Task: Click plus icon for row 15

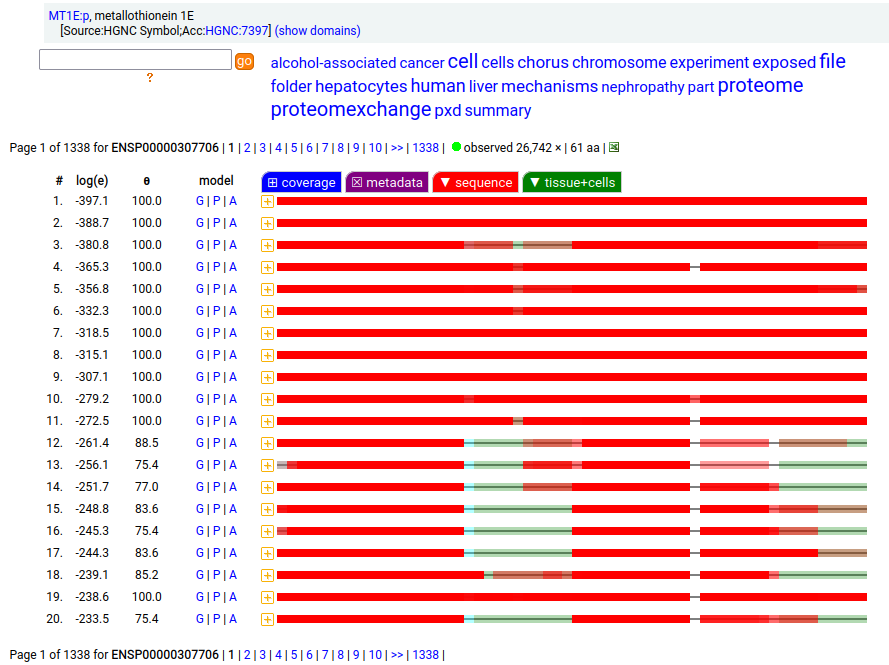Action: tap(268, 509)
